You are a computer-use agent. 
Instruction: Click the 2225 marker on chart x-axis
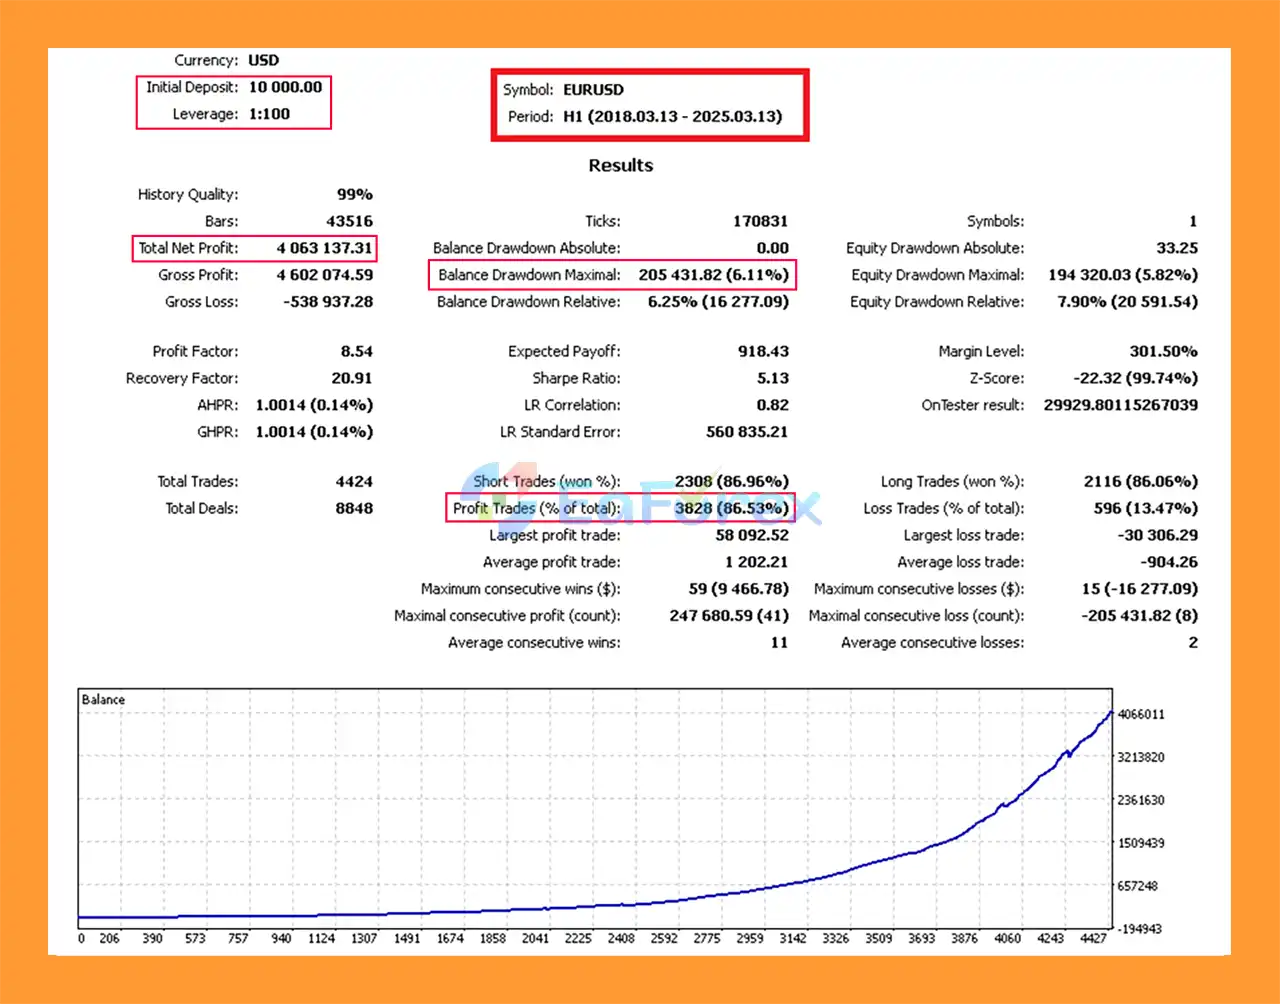(x=578, y=938)
